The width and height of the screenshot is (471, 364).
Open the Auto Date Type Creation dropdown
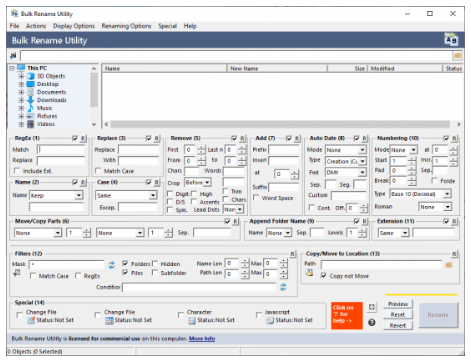[x=362, y=161]
